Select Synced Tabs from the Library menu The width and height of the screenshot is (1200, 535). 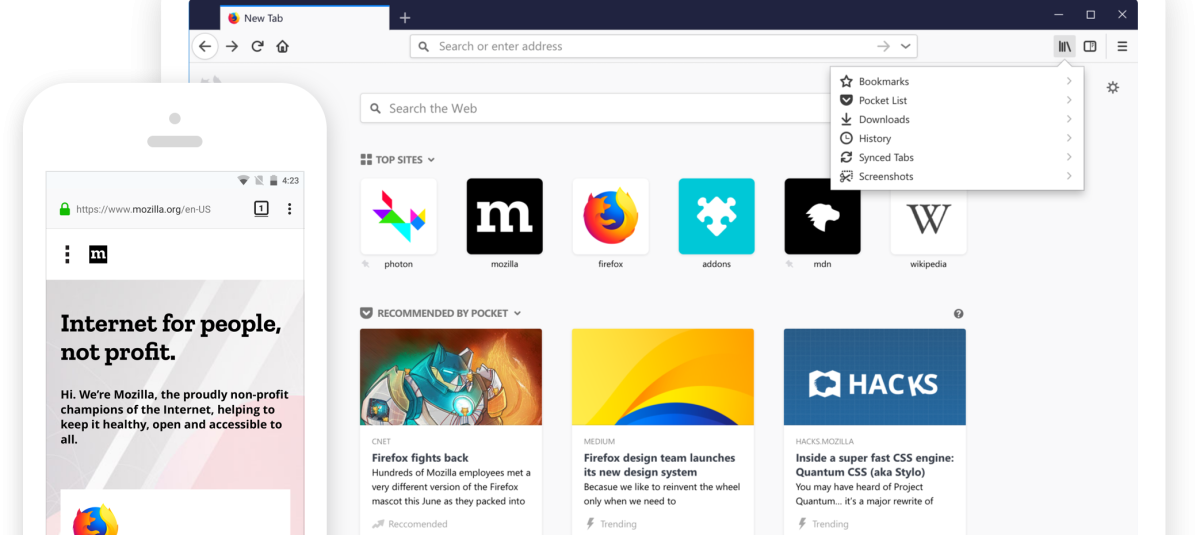(x=886, y=158)
